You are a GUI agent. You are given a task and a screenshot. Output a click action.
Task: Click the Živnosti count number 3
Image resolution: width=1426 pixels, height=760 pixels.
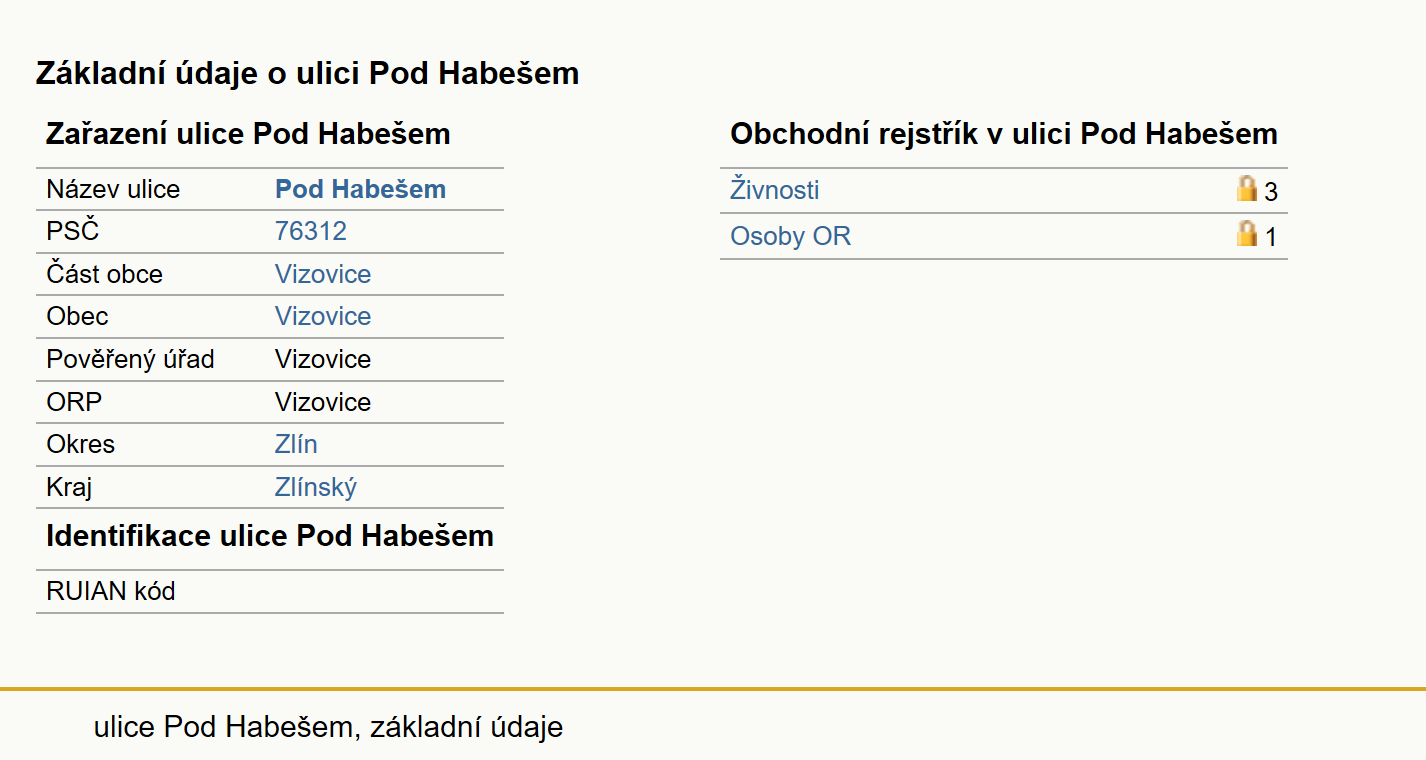[1271, 191]
